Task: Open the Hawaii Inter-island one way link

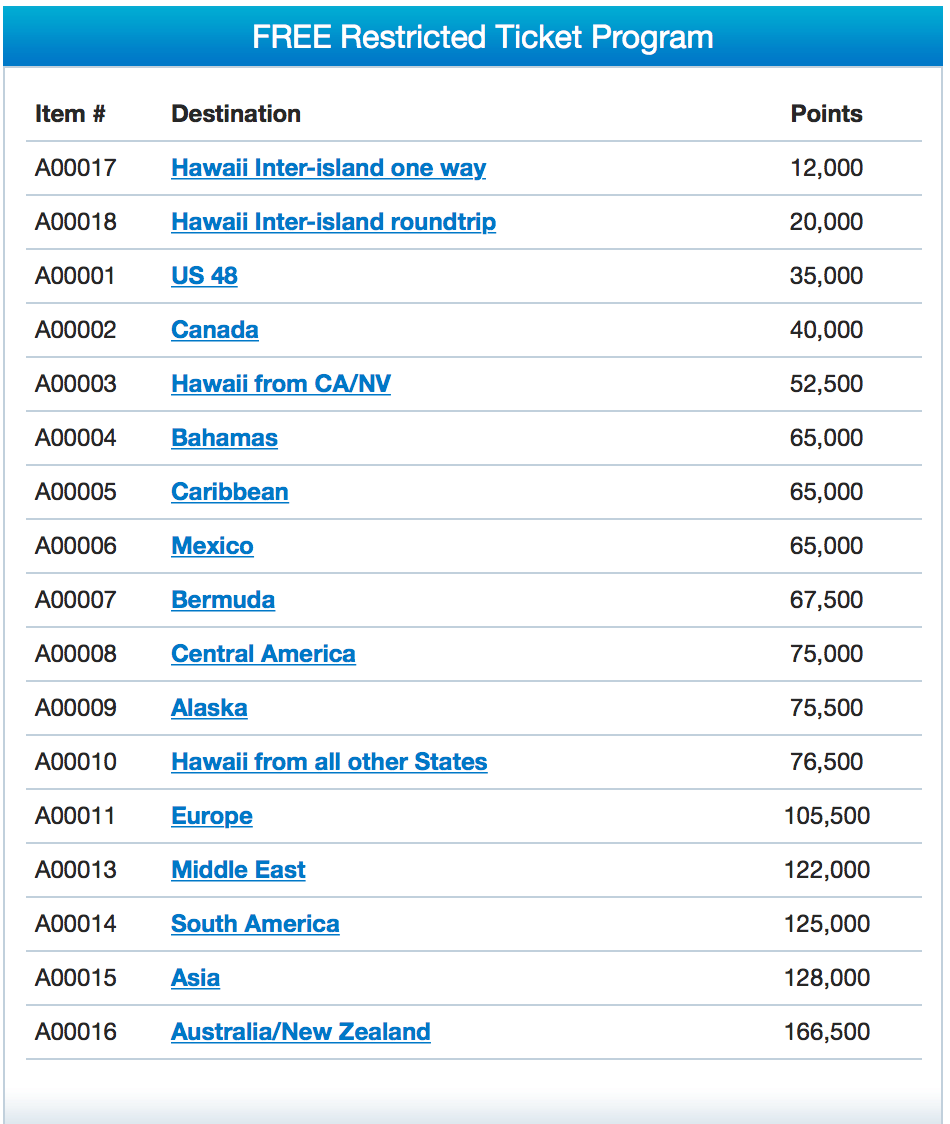Action: click(x=328, y=168)
